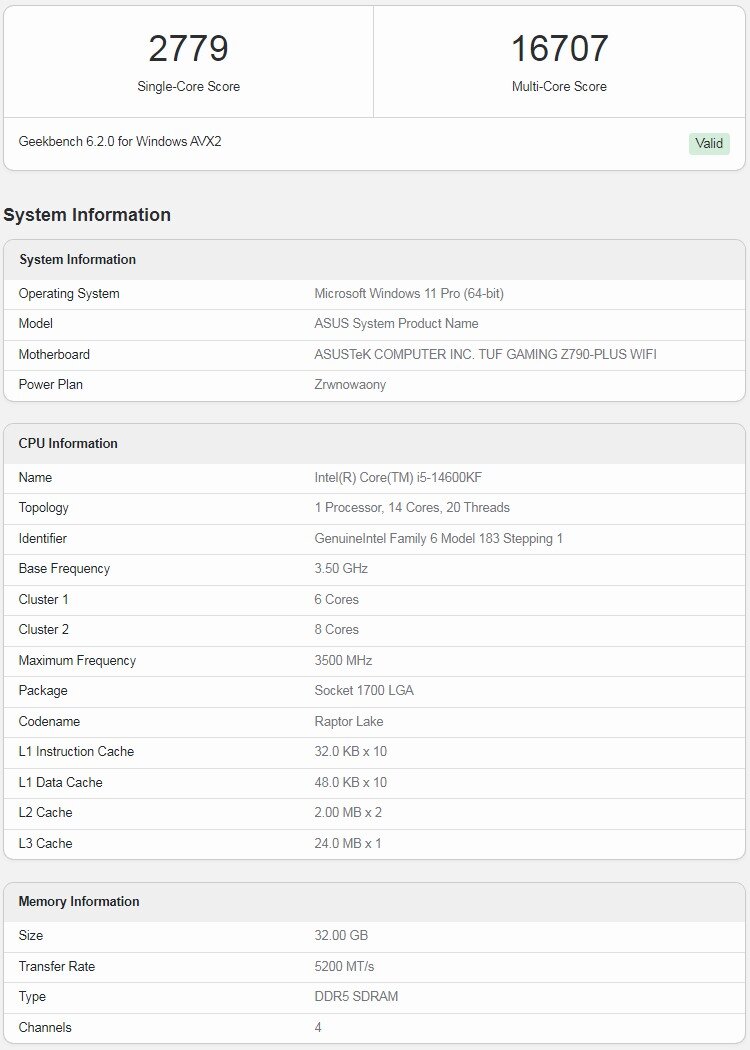Select the Multi-Core Score label
The image size is (750, 1050).
click(559, 86)
